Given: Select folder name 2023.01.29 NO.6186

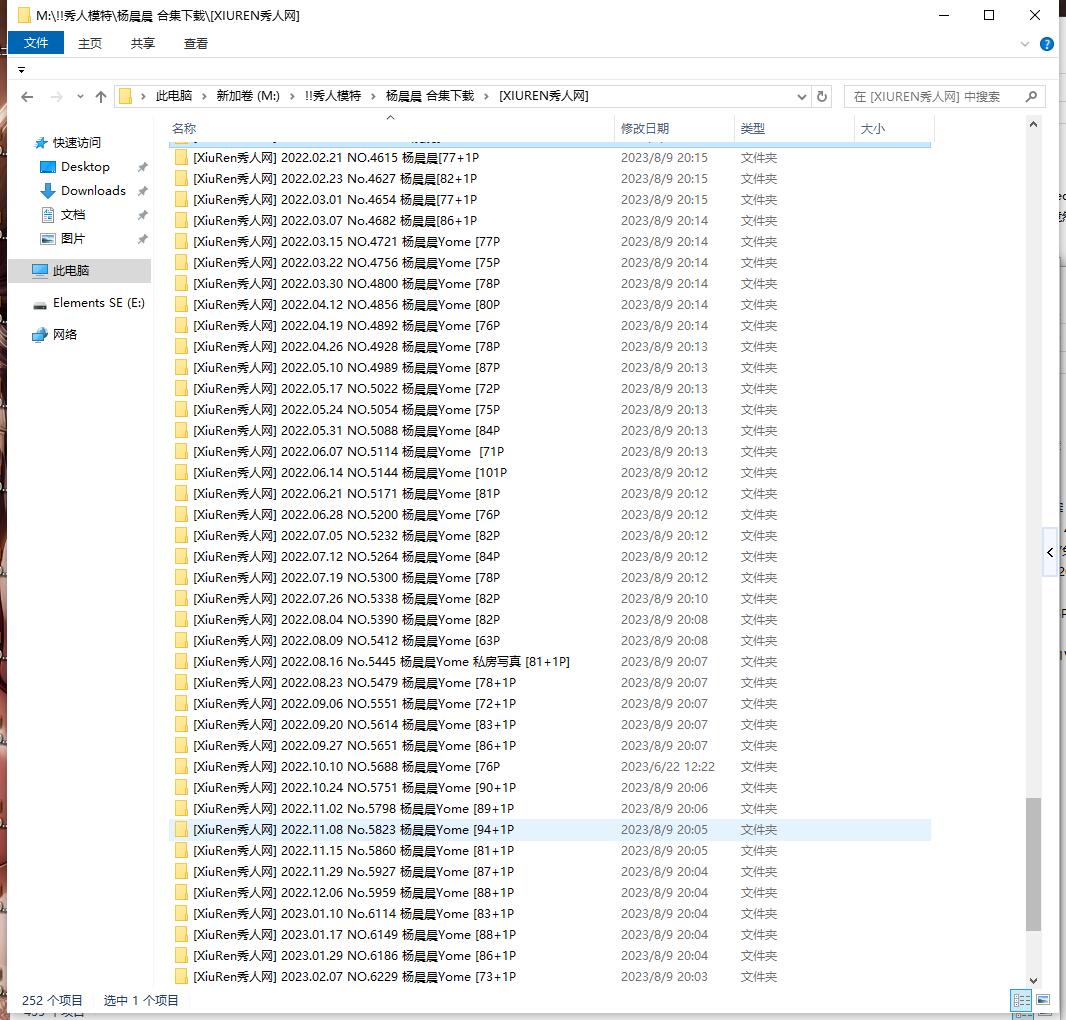Looking at the screenshot, I should coord(355,956).
